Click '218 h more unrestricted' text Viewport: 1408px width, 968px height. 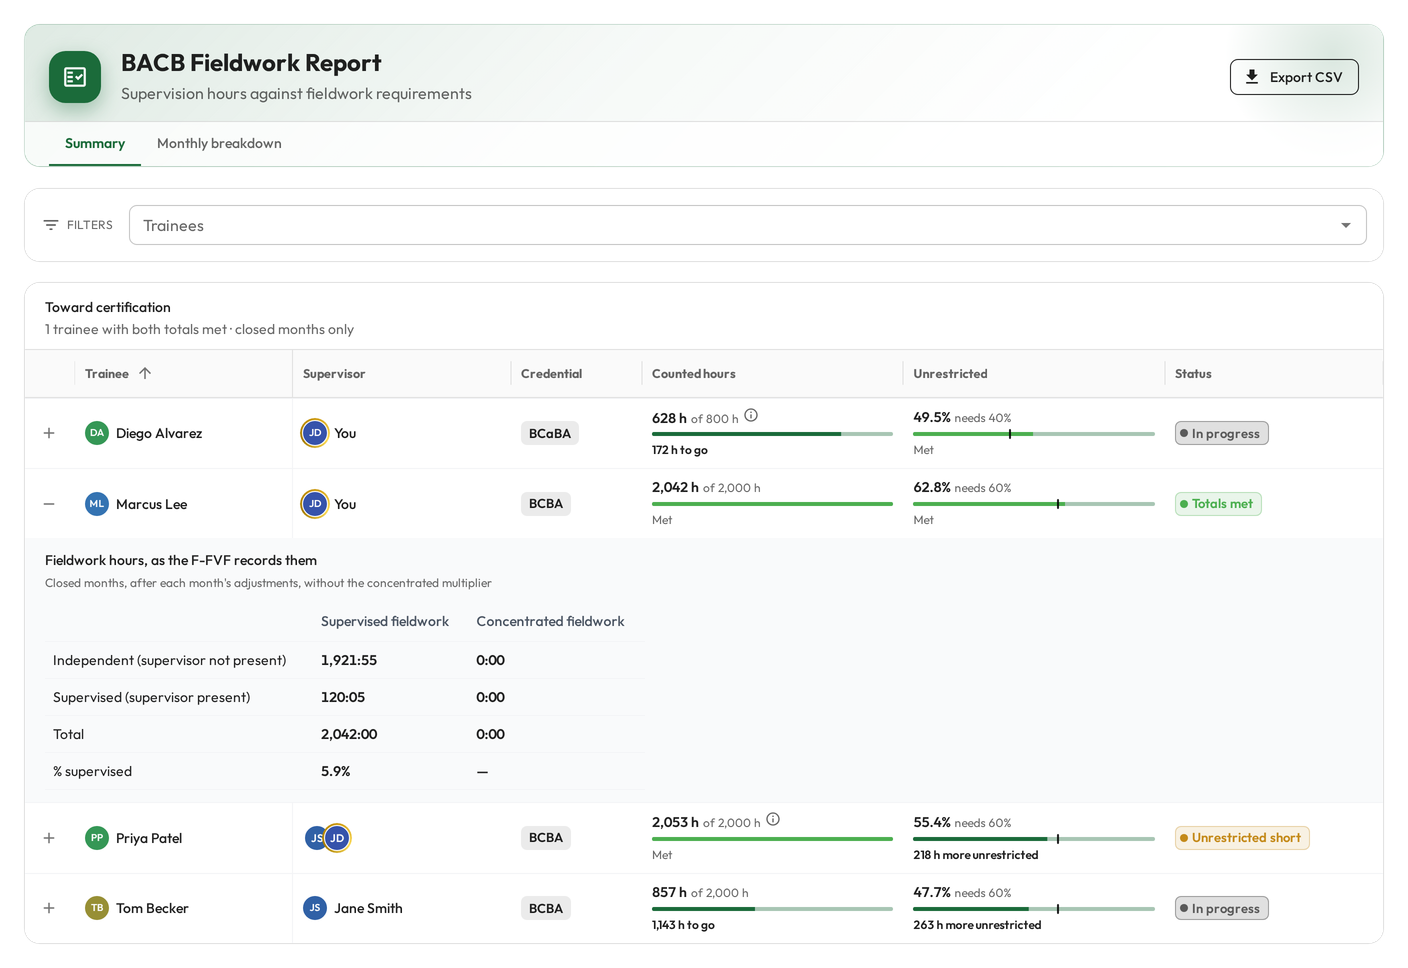coord(976,855)
